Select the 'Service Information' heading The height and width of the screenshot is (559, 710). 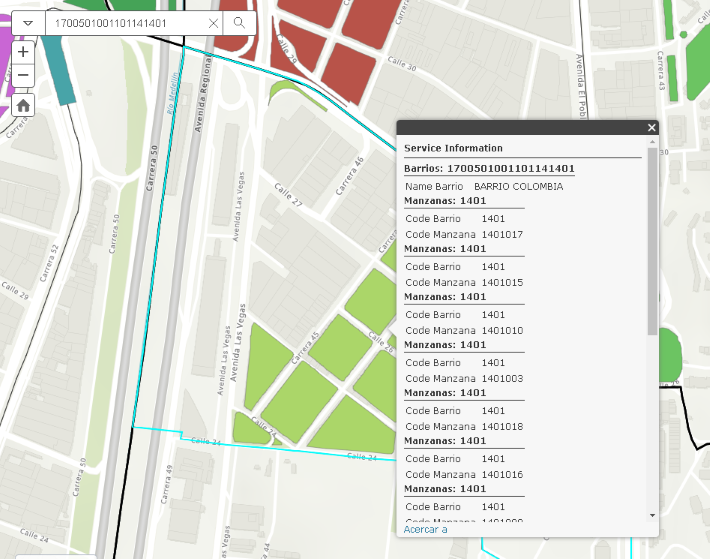pyautogui.click(x=453, y=148)
